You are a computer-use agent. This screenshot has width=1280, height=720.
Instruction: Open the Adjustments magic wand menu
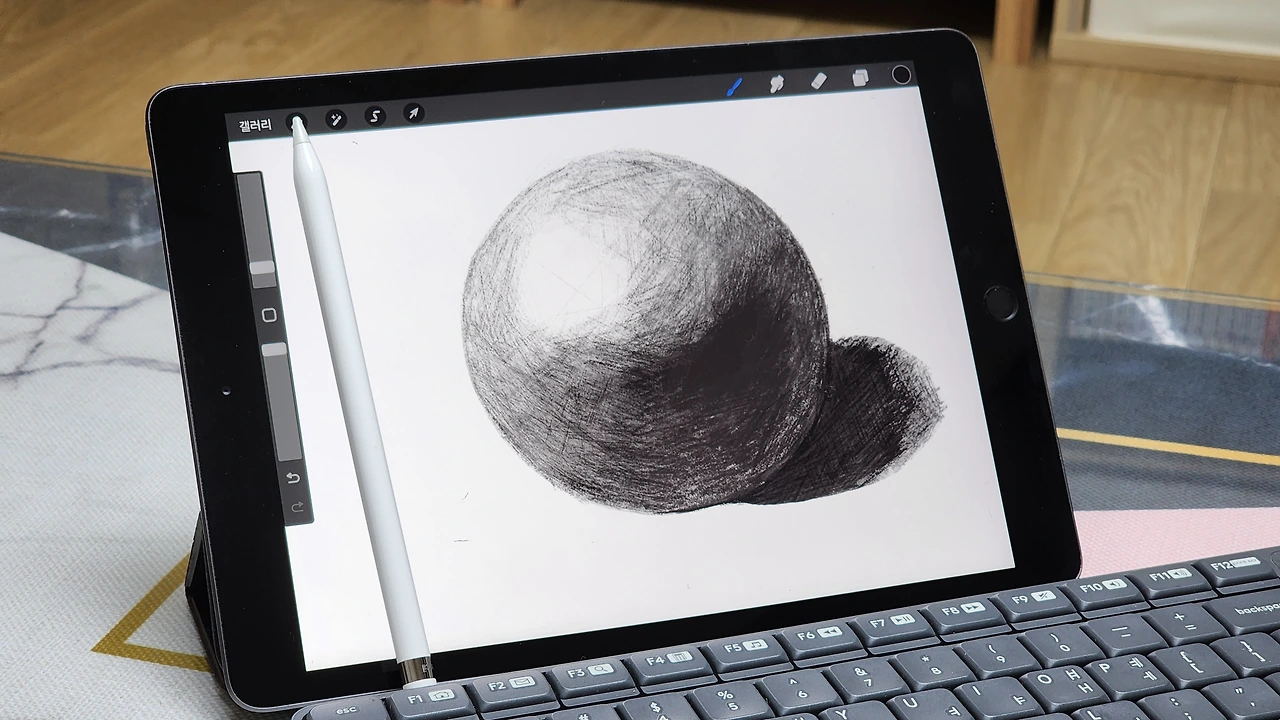click(x=336, y=120)
